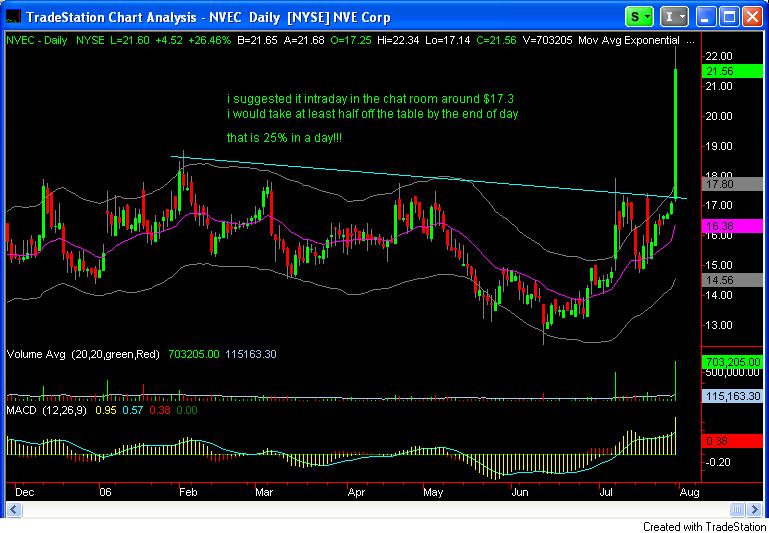
Task: Click the 500,000.00 volume axis label
Action: pyautogui.click(x=733, y=372)
